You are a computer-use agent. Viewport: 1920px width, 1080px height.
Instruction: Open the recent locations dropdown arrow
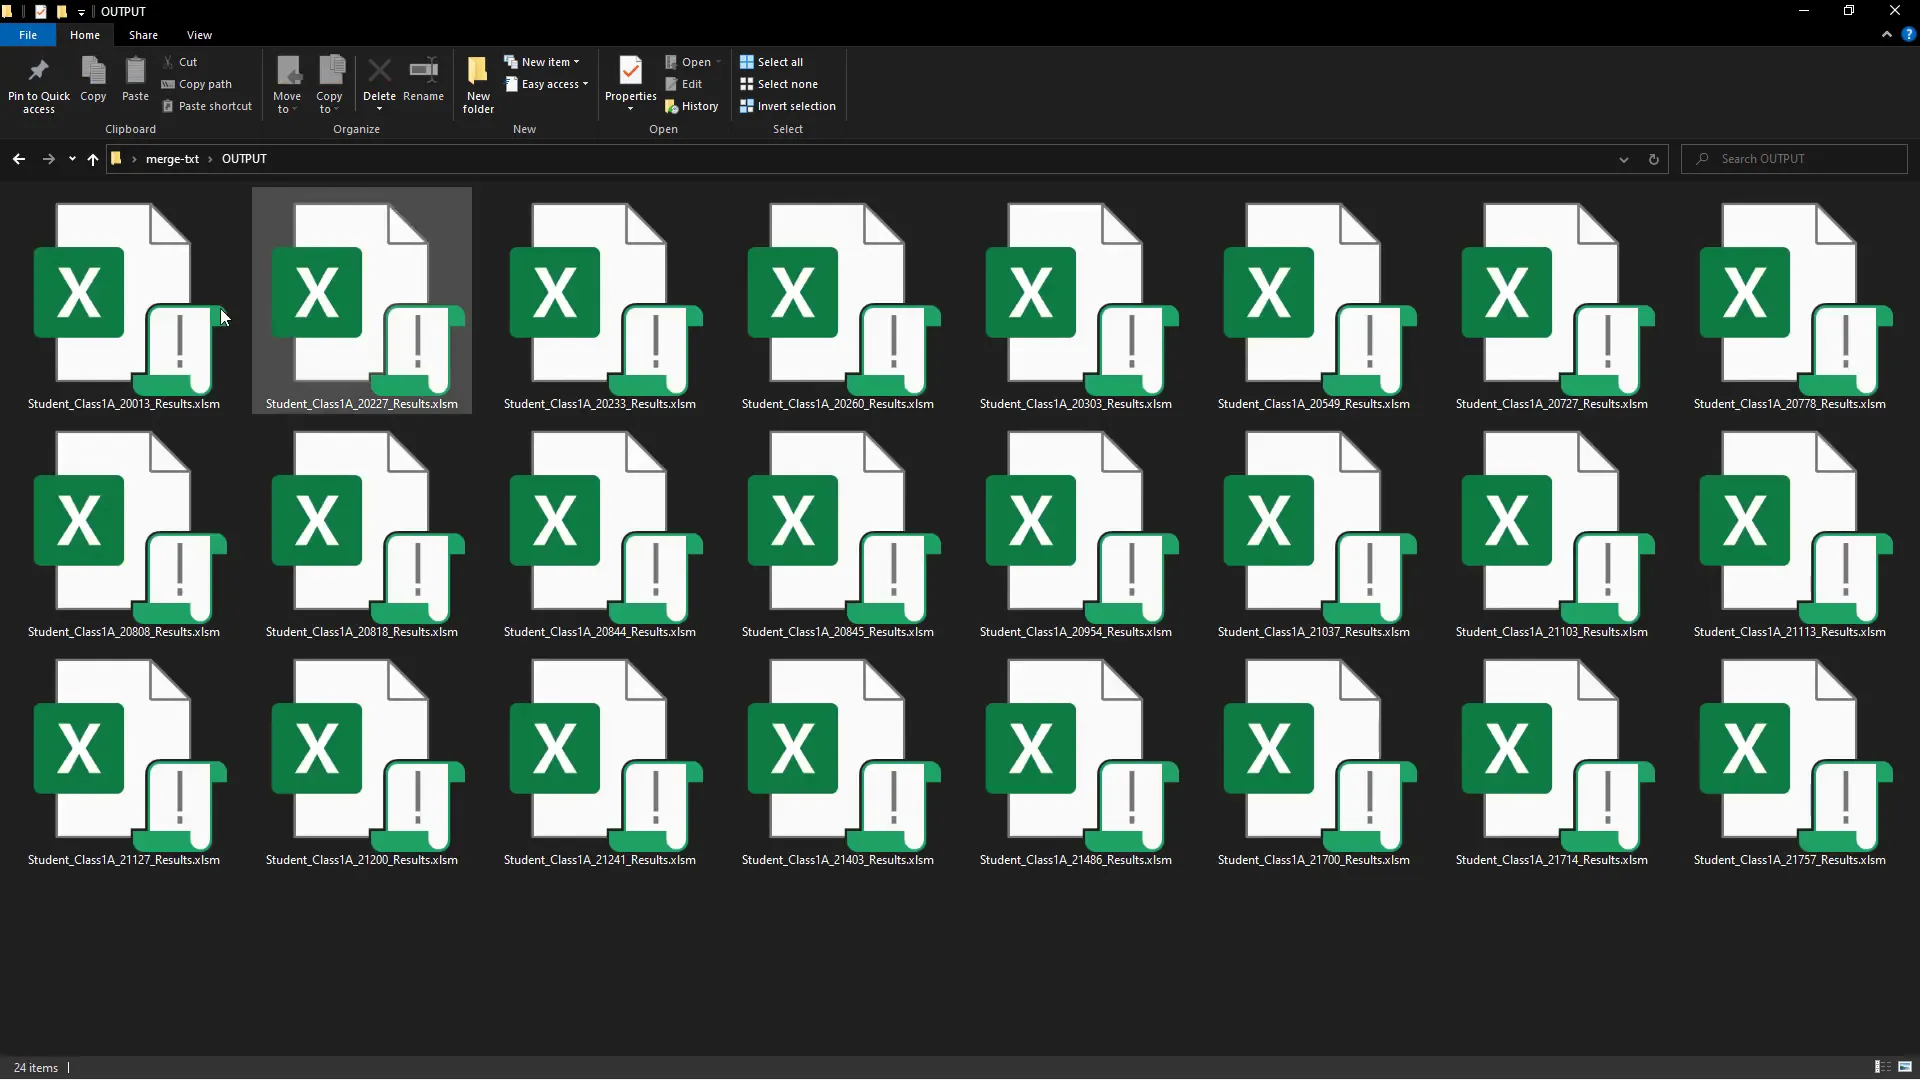70,159
